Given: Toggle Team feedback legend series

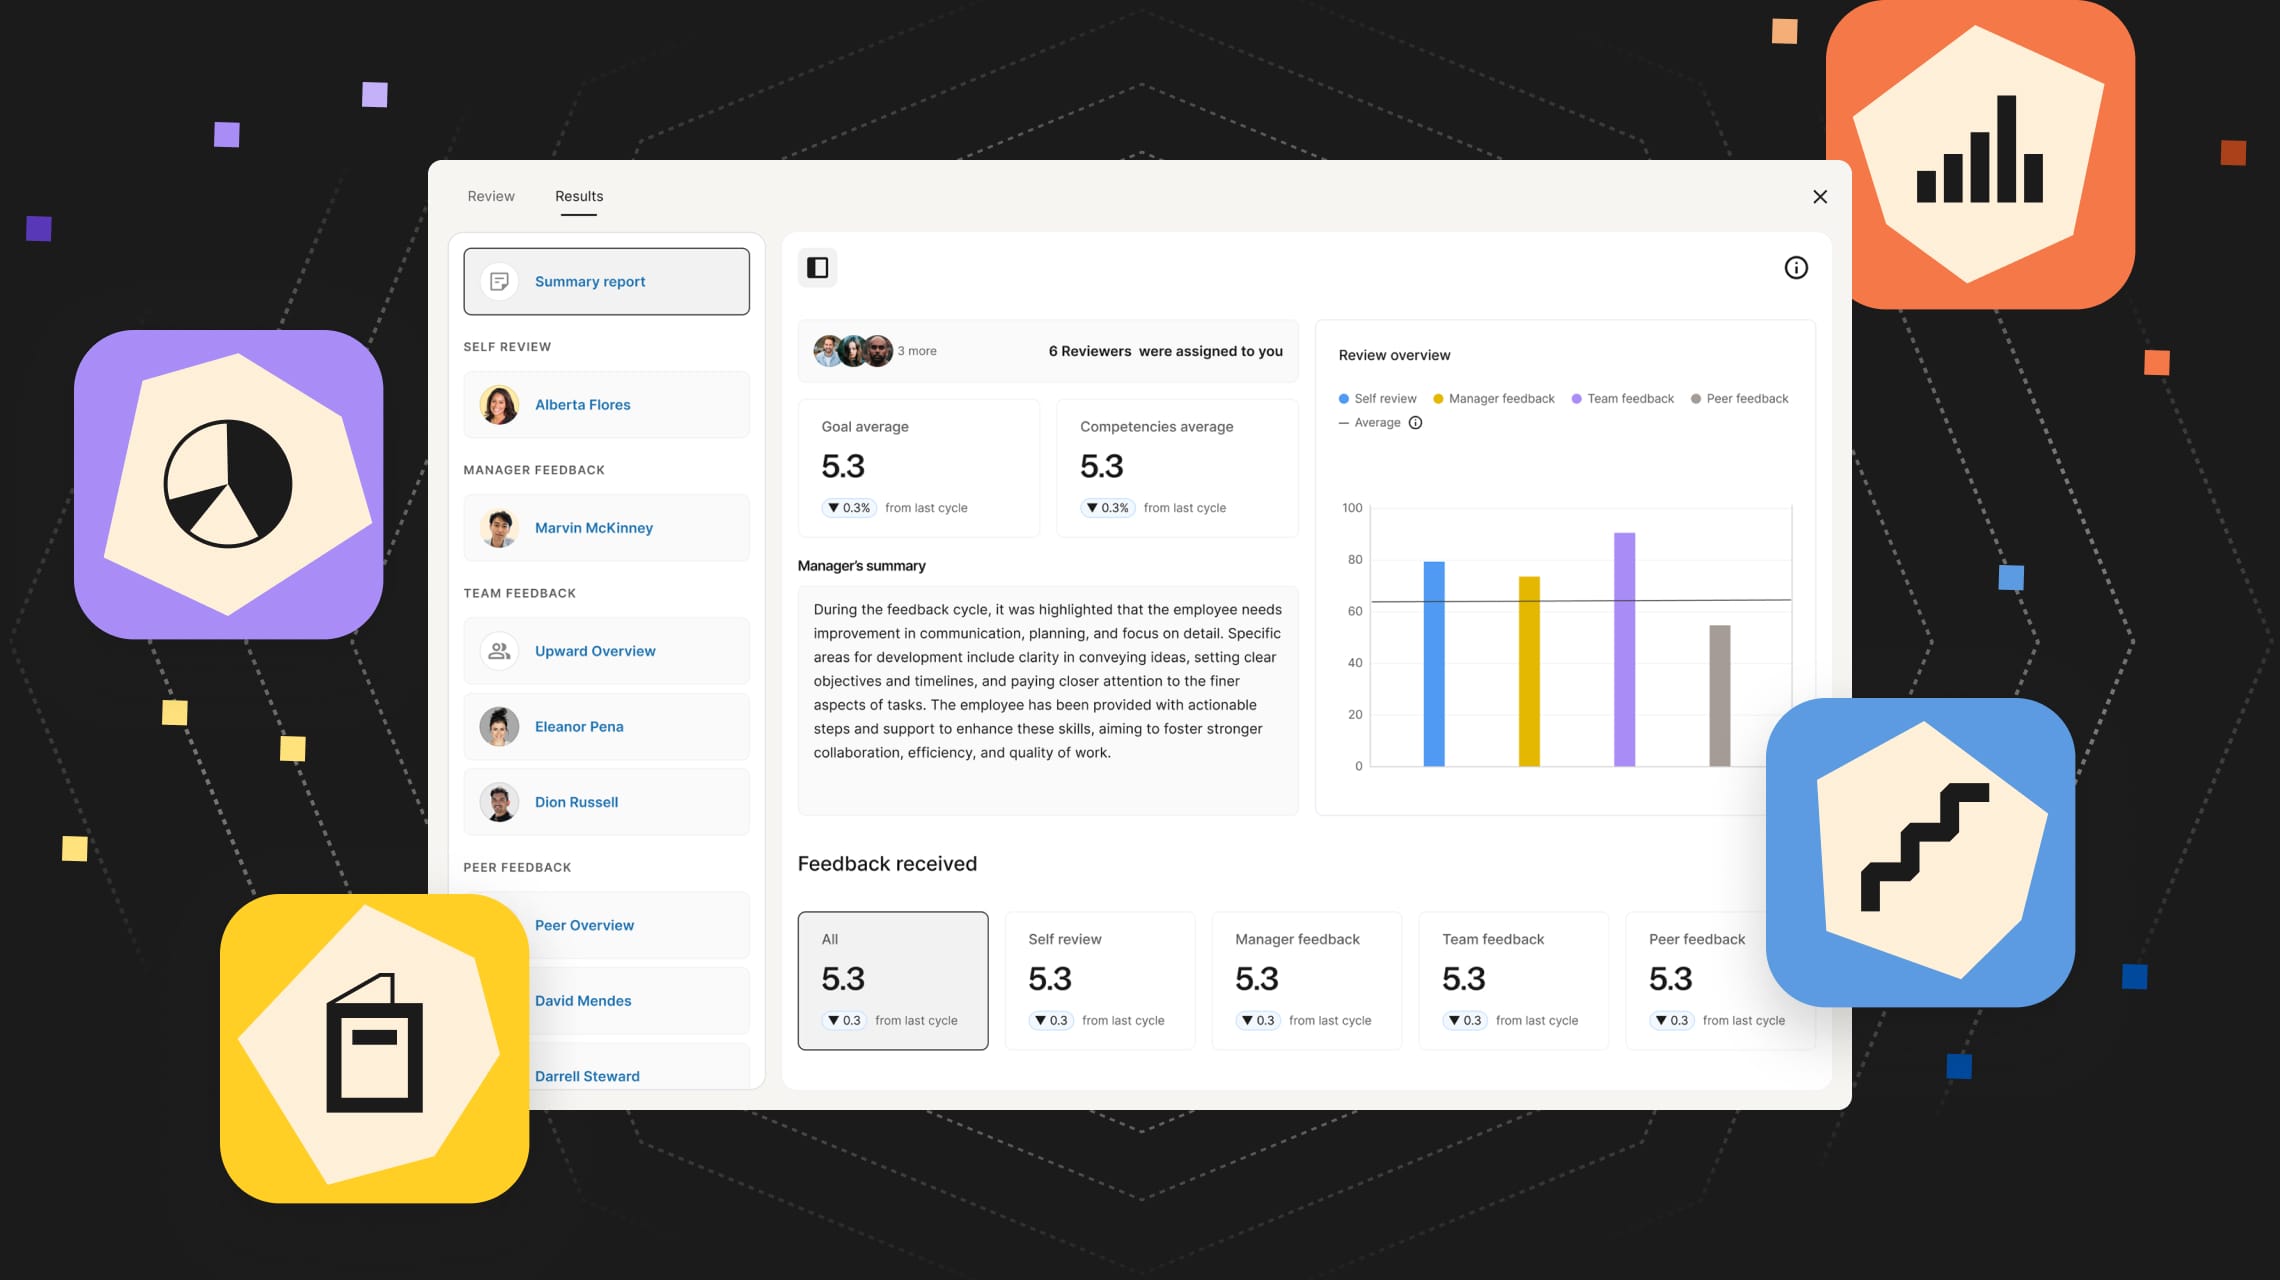Looking at the screenshot, I should click(1623, 399).
